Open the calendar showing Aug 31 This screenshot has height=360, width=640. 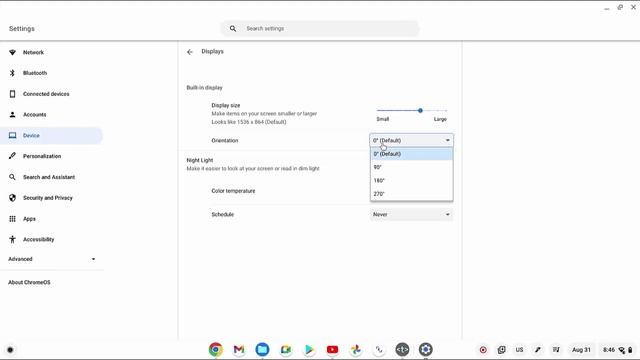[581, 350]
